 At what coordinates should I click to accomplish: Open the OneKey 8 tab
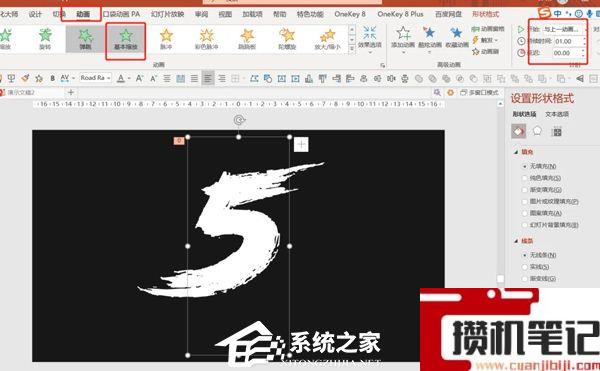pyautogui.click(x=350, y=14)
